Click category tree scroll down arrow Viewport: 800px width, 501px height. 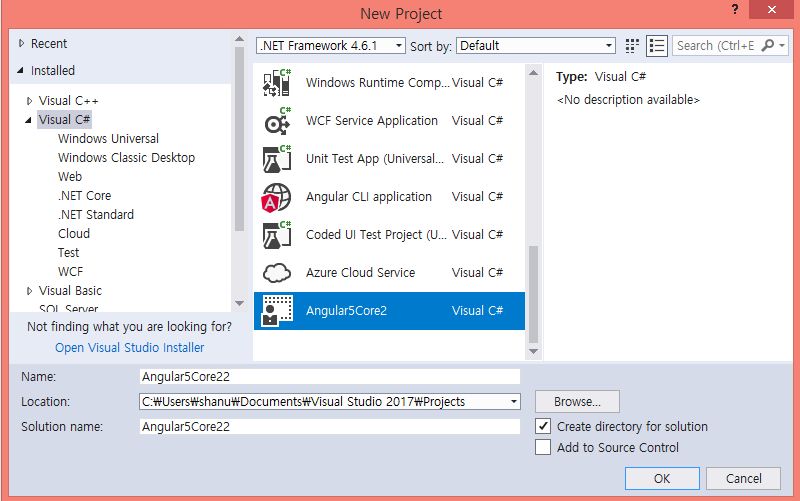(239, 303)
